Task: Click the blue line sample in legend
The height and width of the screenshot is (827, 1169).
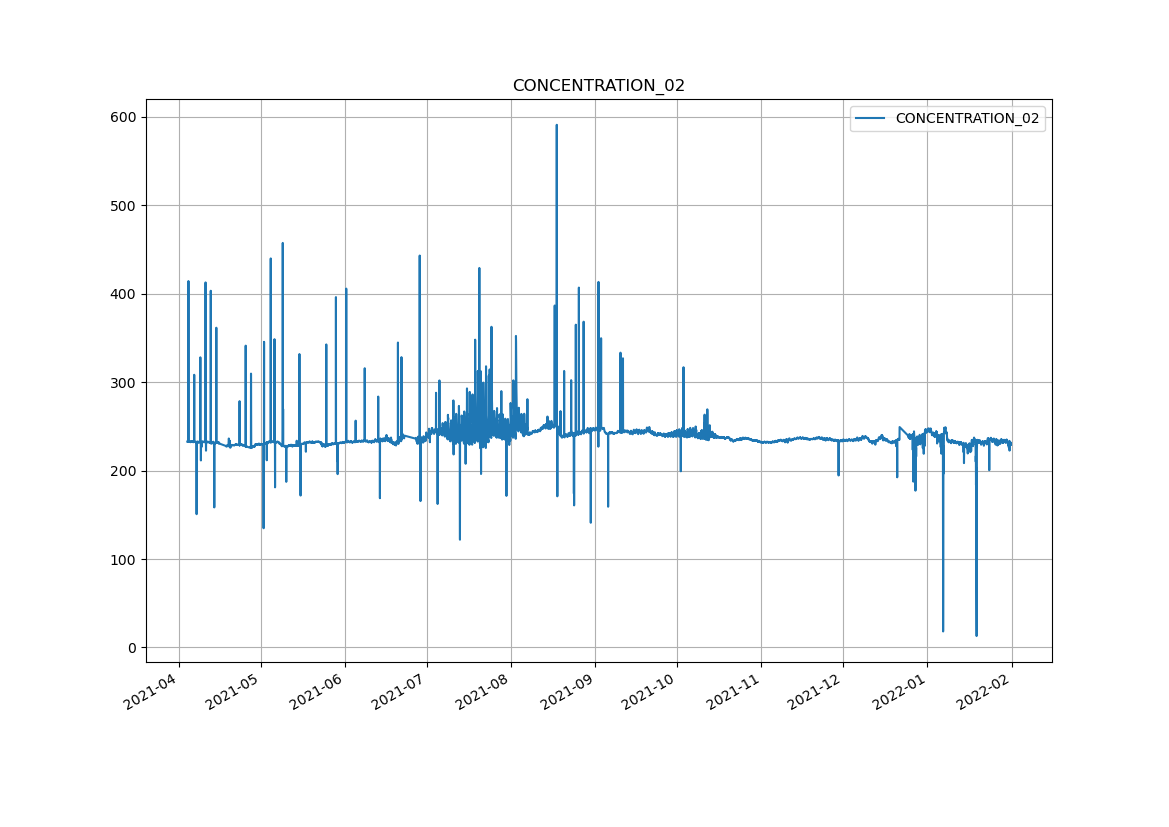Action: [870, 119]
